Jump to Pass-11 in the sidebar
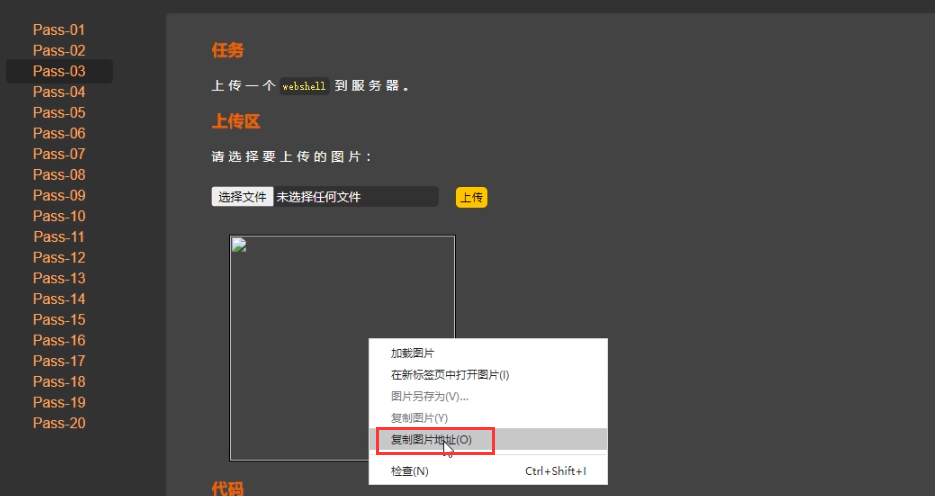935x496 pixels. pos(59,237)
